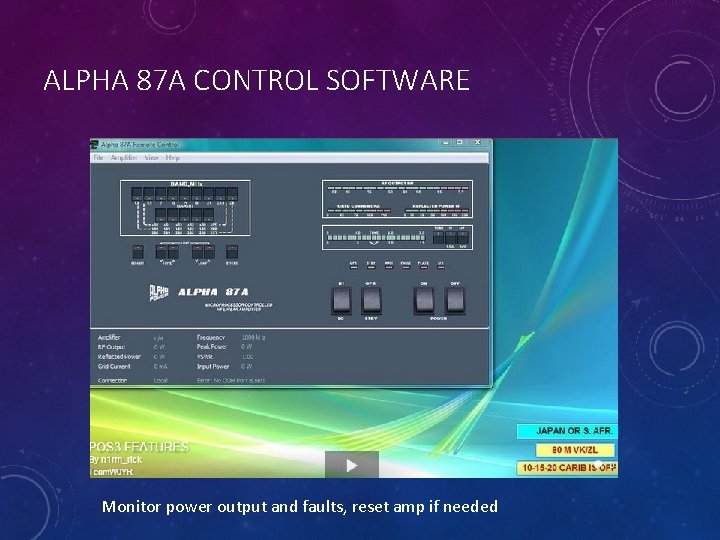
Task: Click the RF Output value readout
Action: (159, 347)
